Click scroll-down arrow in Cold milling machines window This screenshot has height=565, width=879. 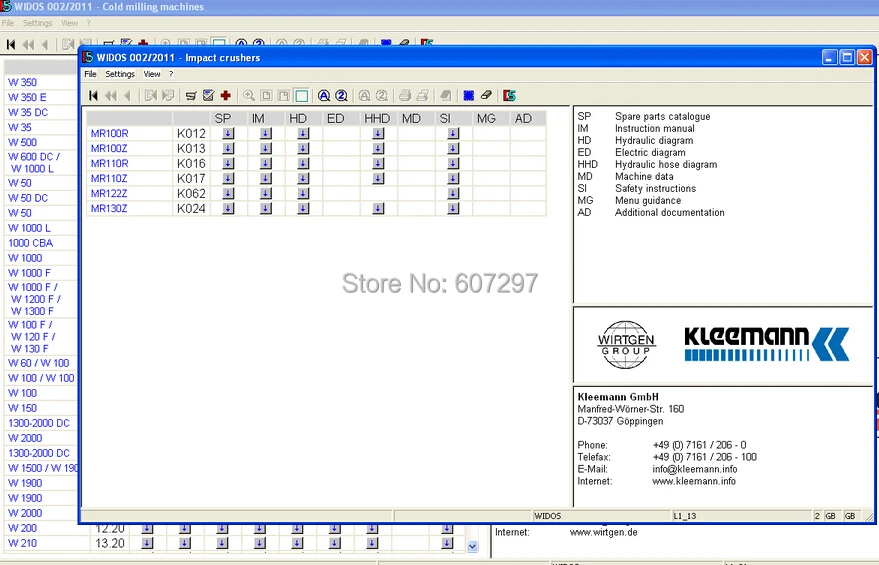473,546
